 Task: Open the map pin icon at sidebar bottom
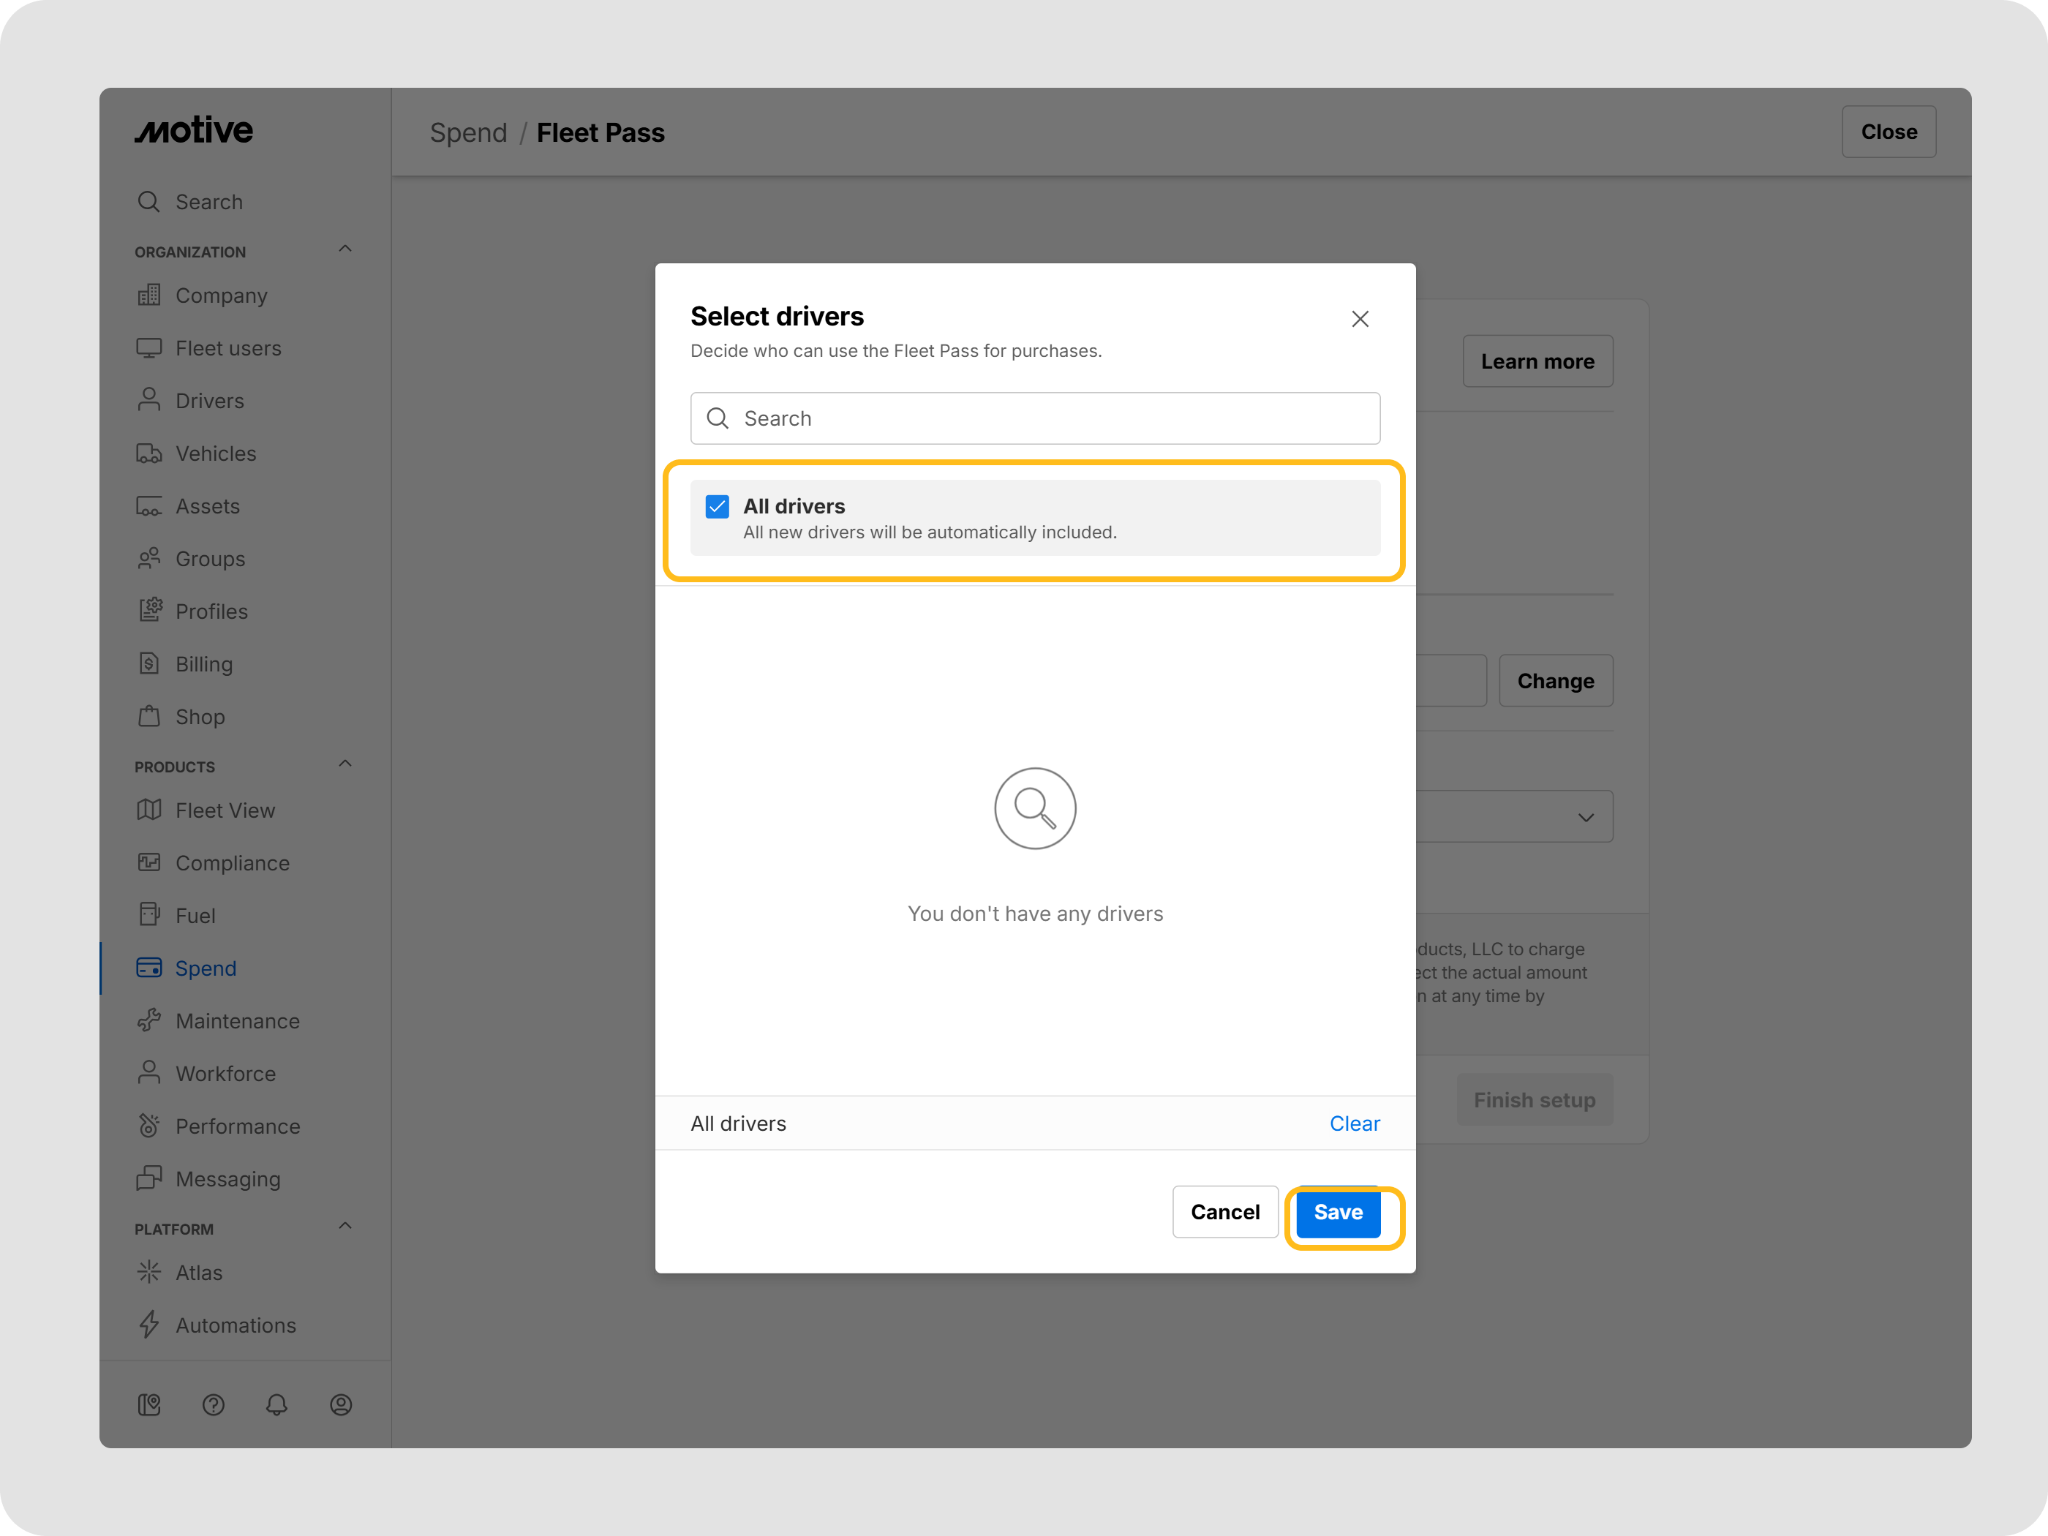click(x=149, y=1405)
